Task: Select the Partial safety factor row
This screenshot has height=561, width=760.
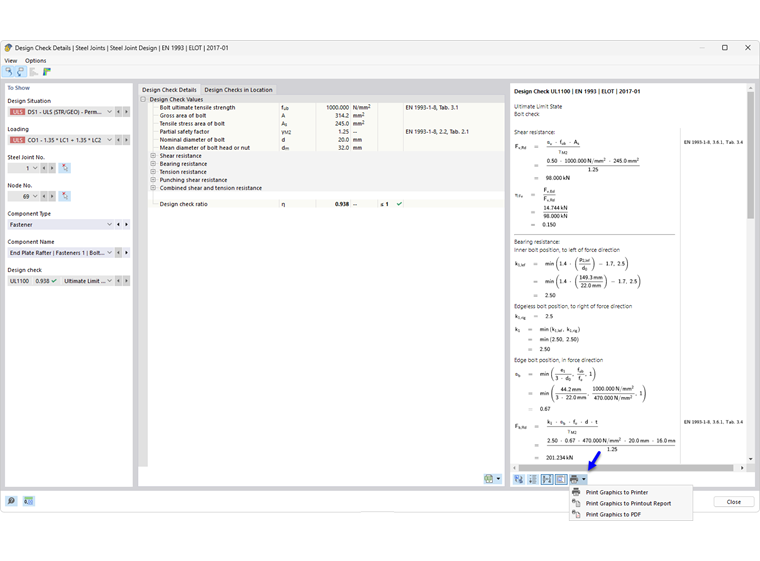Action: (326, 131)
